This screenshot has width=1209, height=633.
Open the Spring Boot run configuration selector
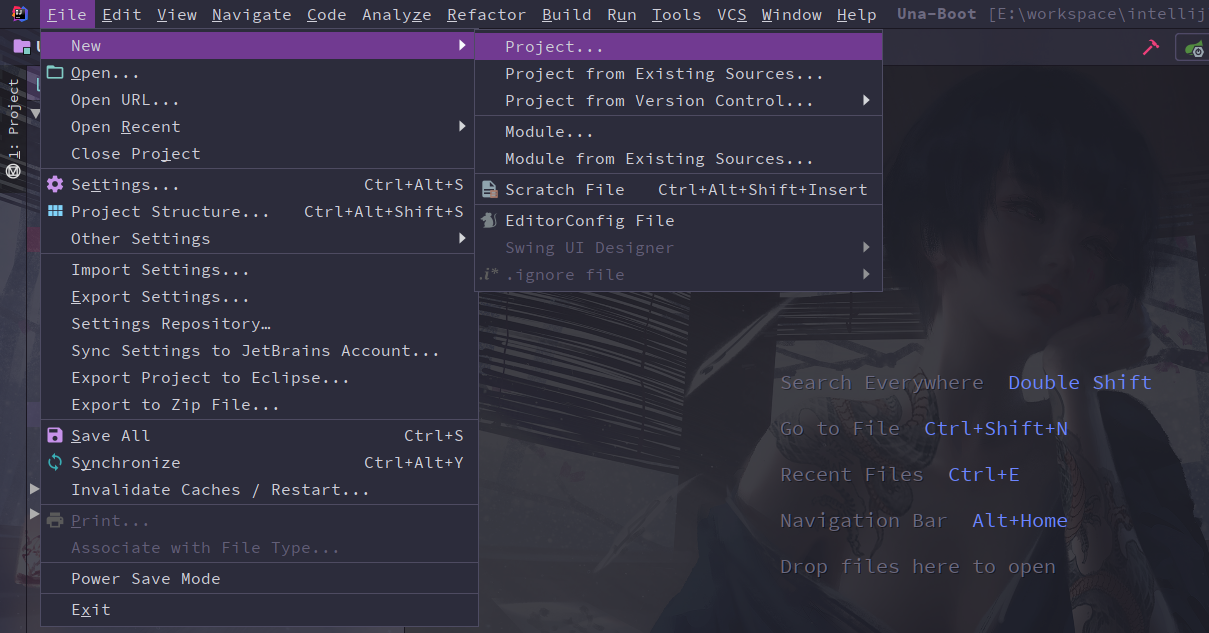tap(1193, 47)
